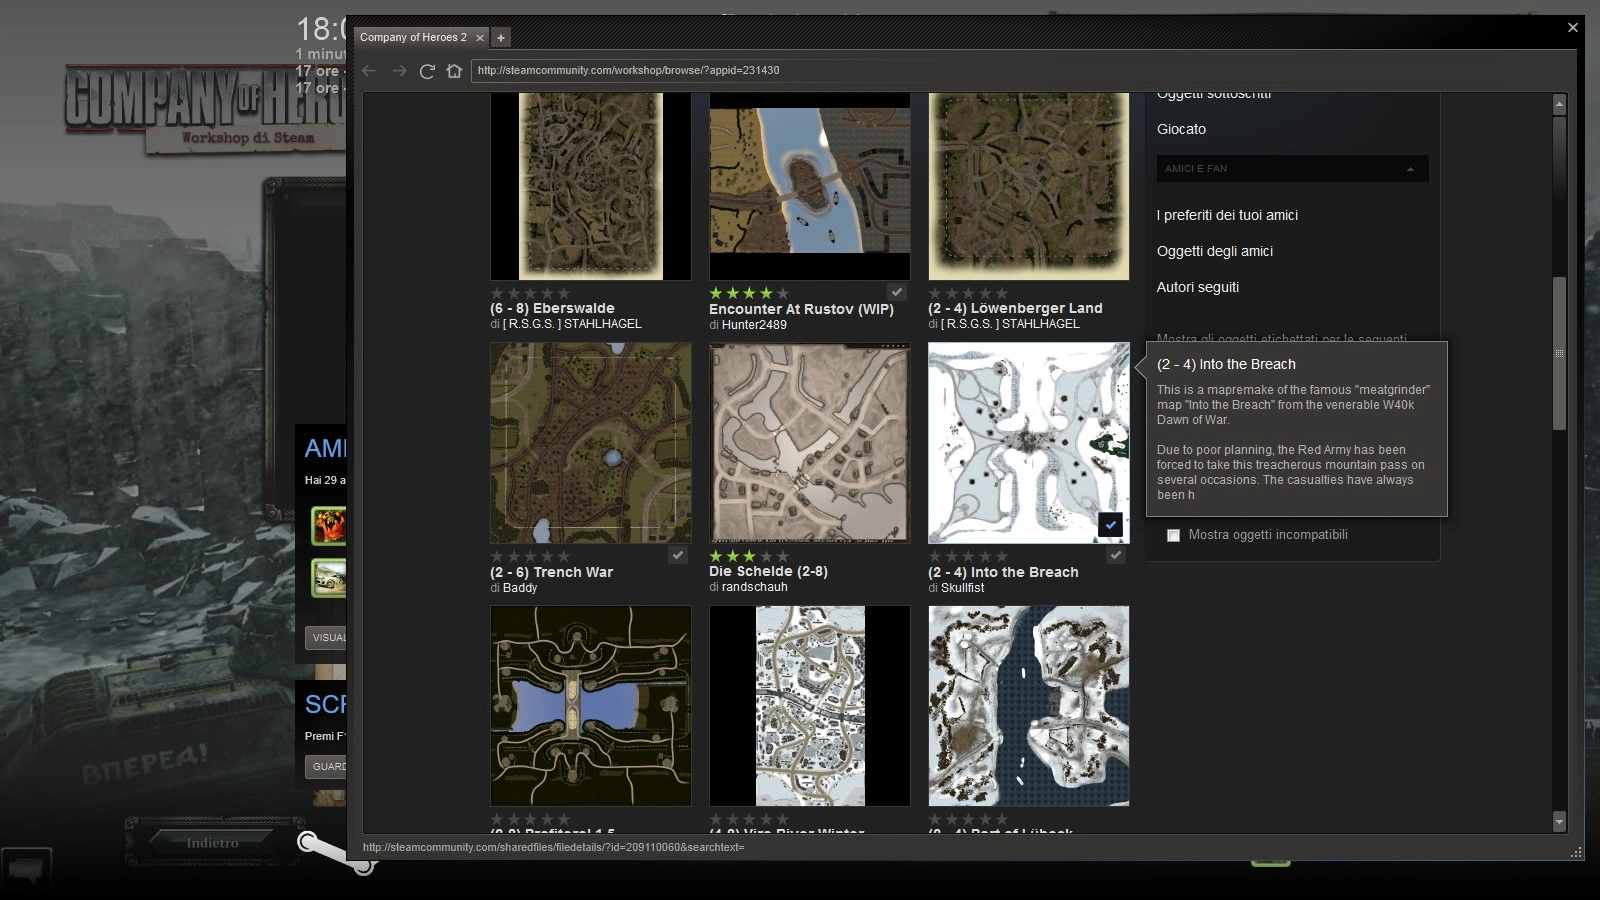Open the Encounter At Rustov (WIP) title link
Screen dimensions: 1600x900
click(801, 309)
